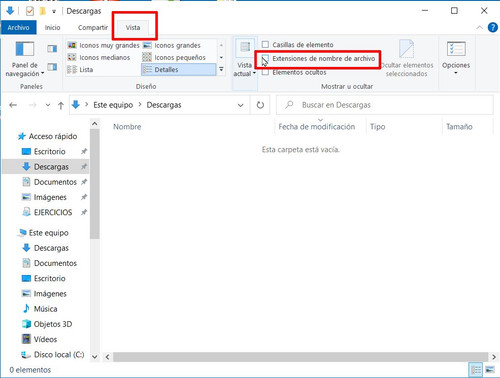Open the EJERCICIOS pinned folder
The width and height of the screenshot is (500, 378).
click(x=53, y=212)
